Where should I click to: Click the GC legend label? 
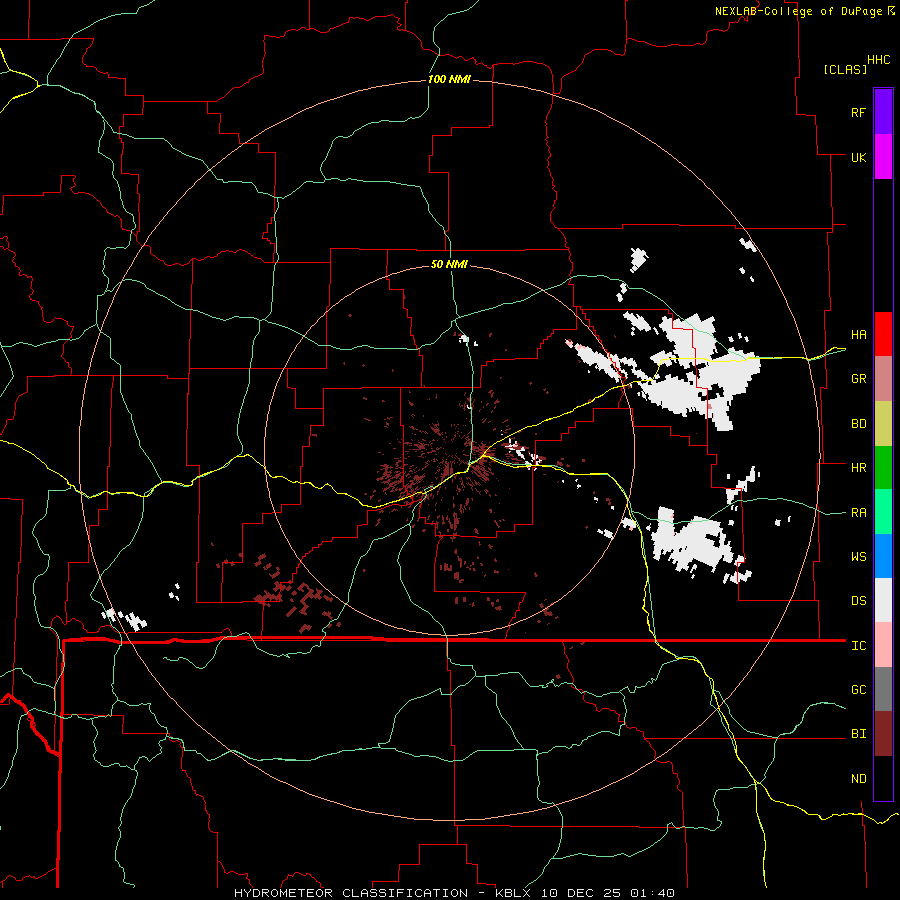pyautogui.click(x=858, y=689)
